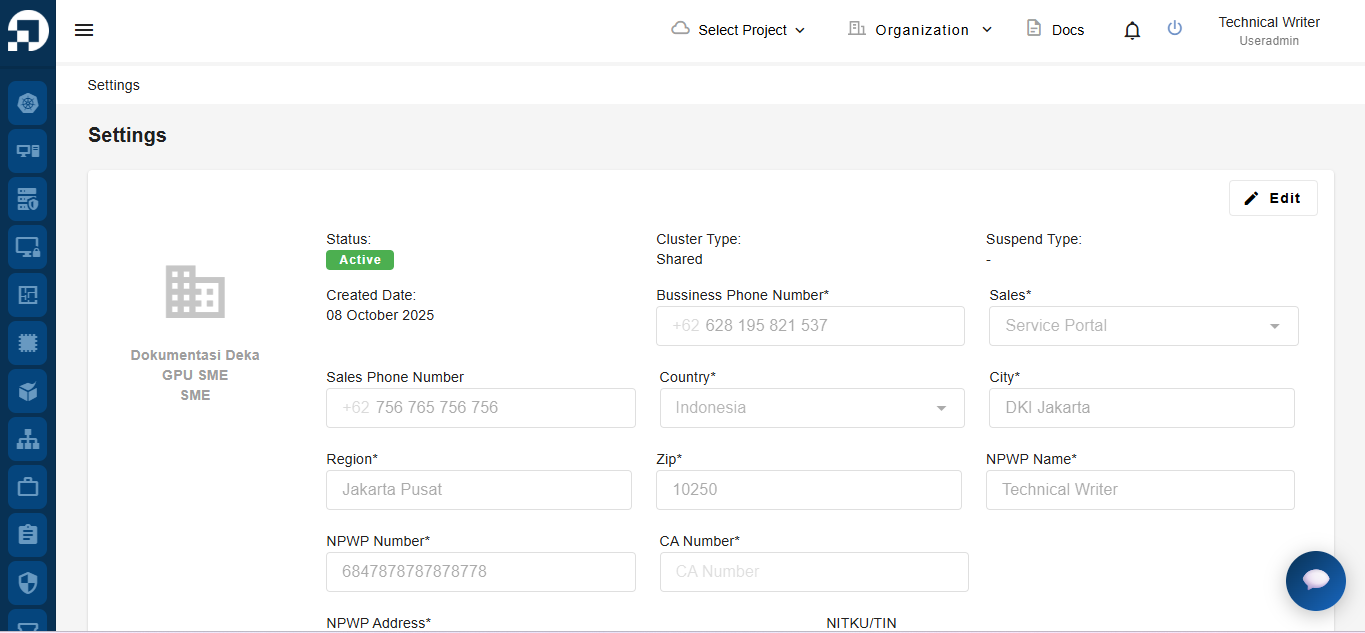Click the Edit button
Image resolution: width=1365 pixels, height=633 pixels.
tap(1272, 198)
